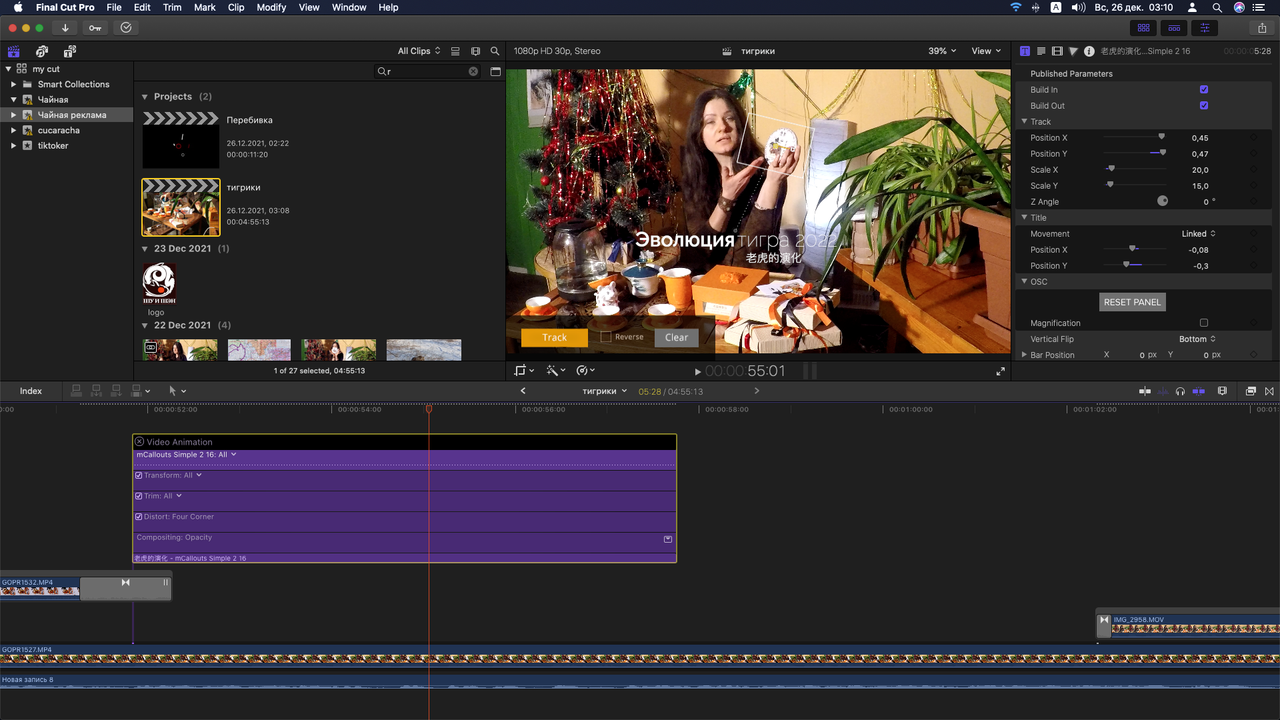Close the Video Animation editor
Screen dimensions: 1280x720
coord(139,441)
